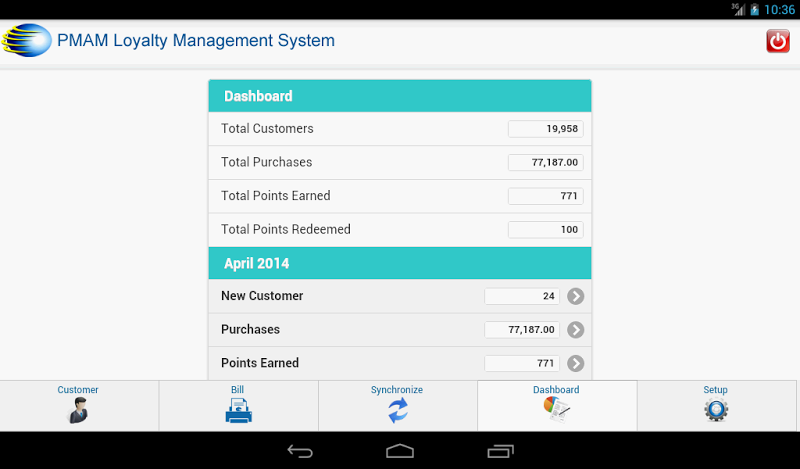
Task: Tap the Android recent apps button
Action: point(500,451)
